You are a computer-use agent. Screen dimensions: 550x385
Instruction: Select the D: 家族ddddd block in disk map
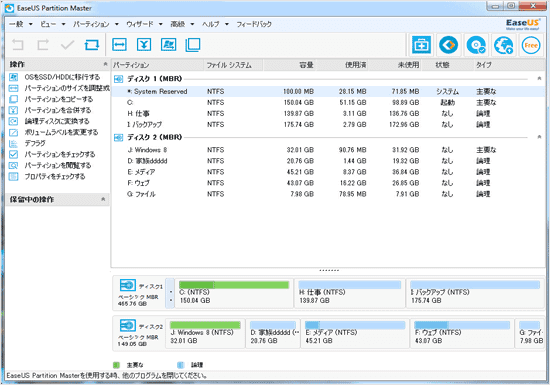click(x=273, y=333)
